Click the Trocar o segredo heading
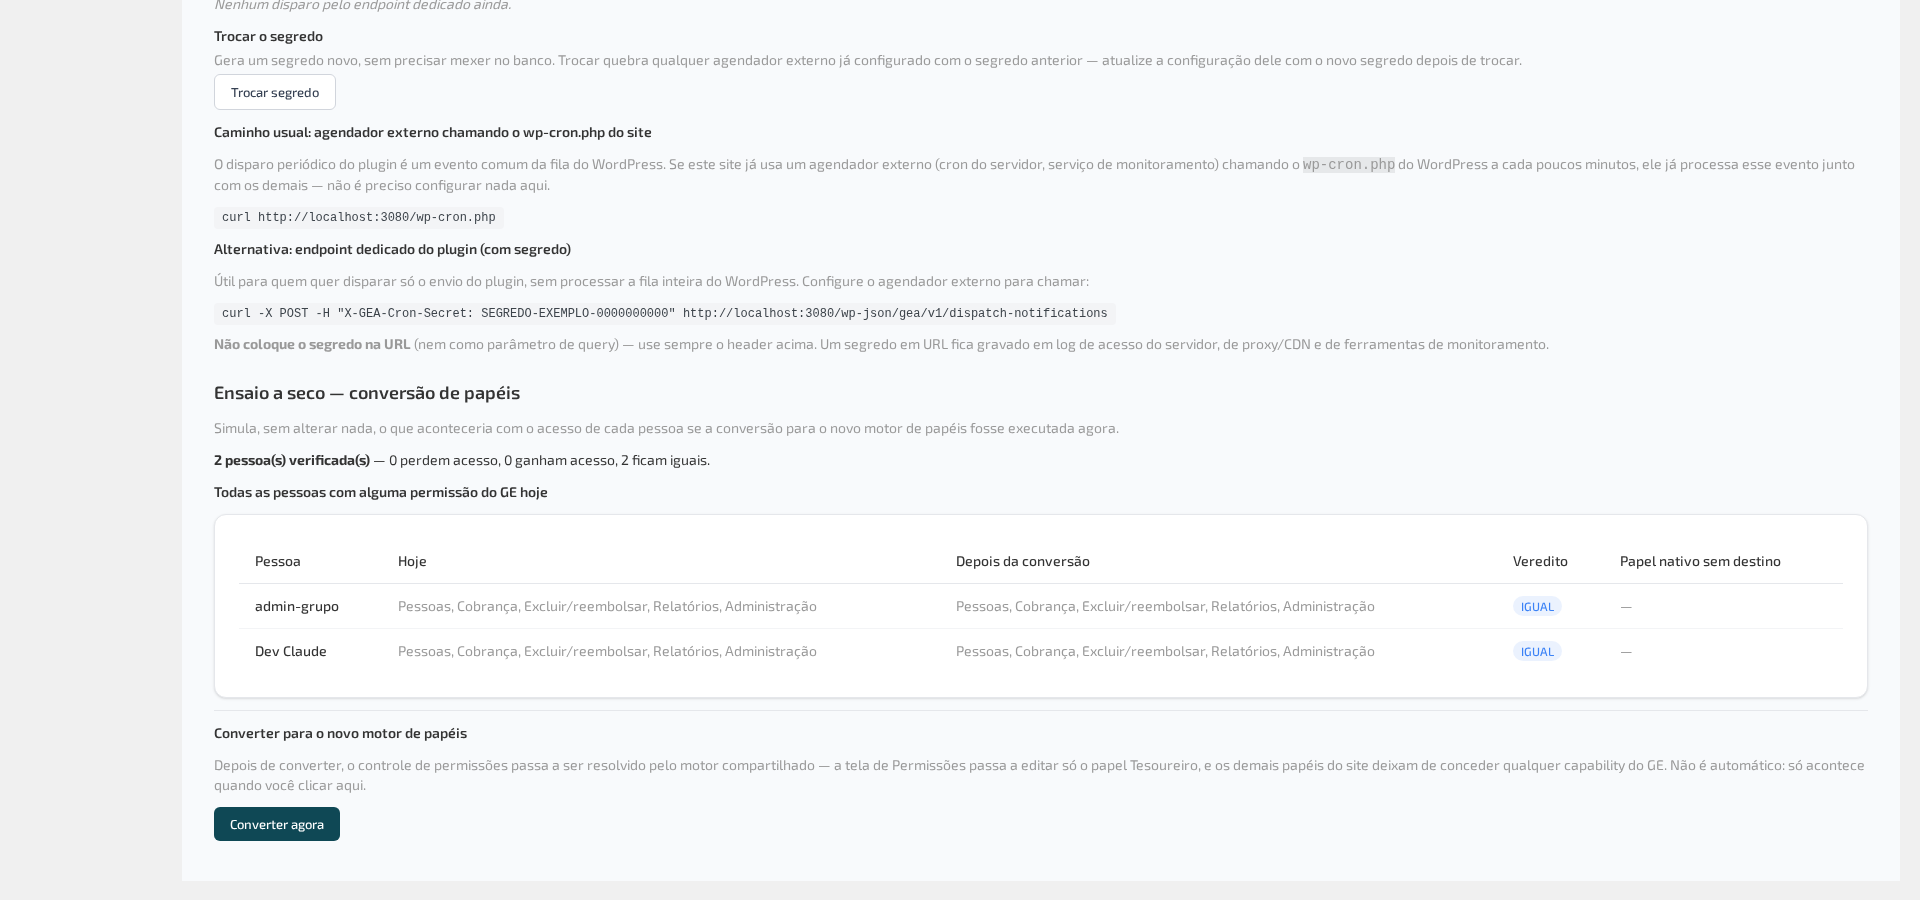The image size is (1920, 900). click(x=268, y=36)
